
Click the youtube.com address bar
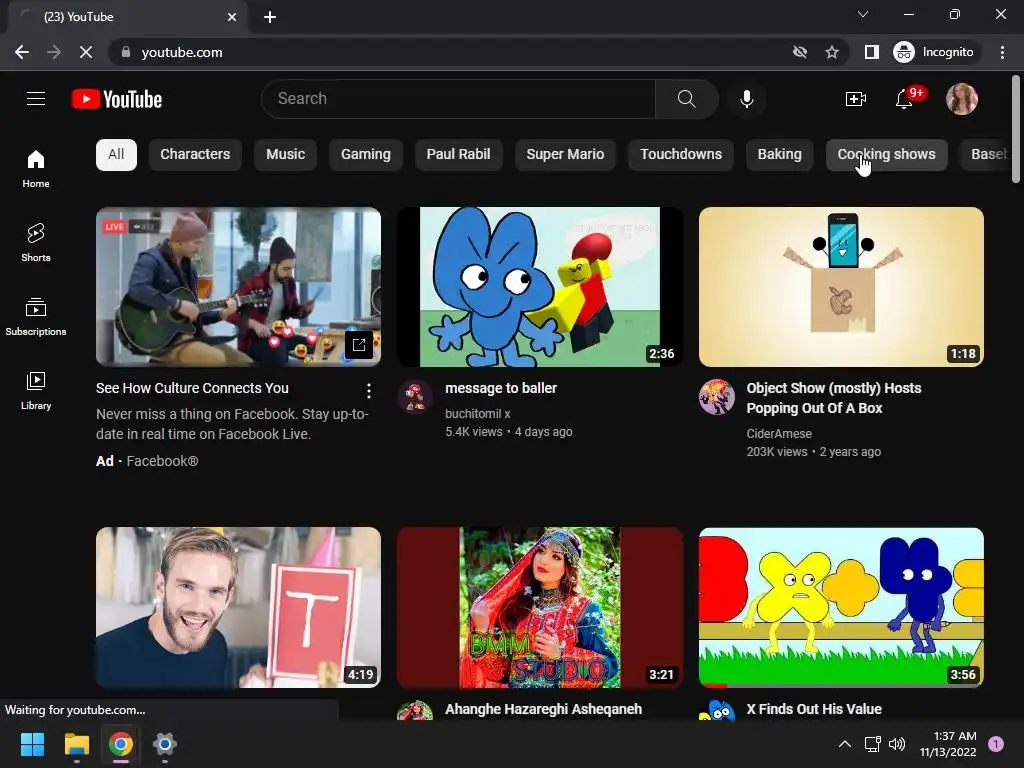click(x=451, y=52)
